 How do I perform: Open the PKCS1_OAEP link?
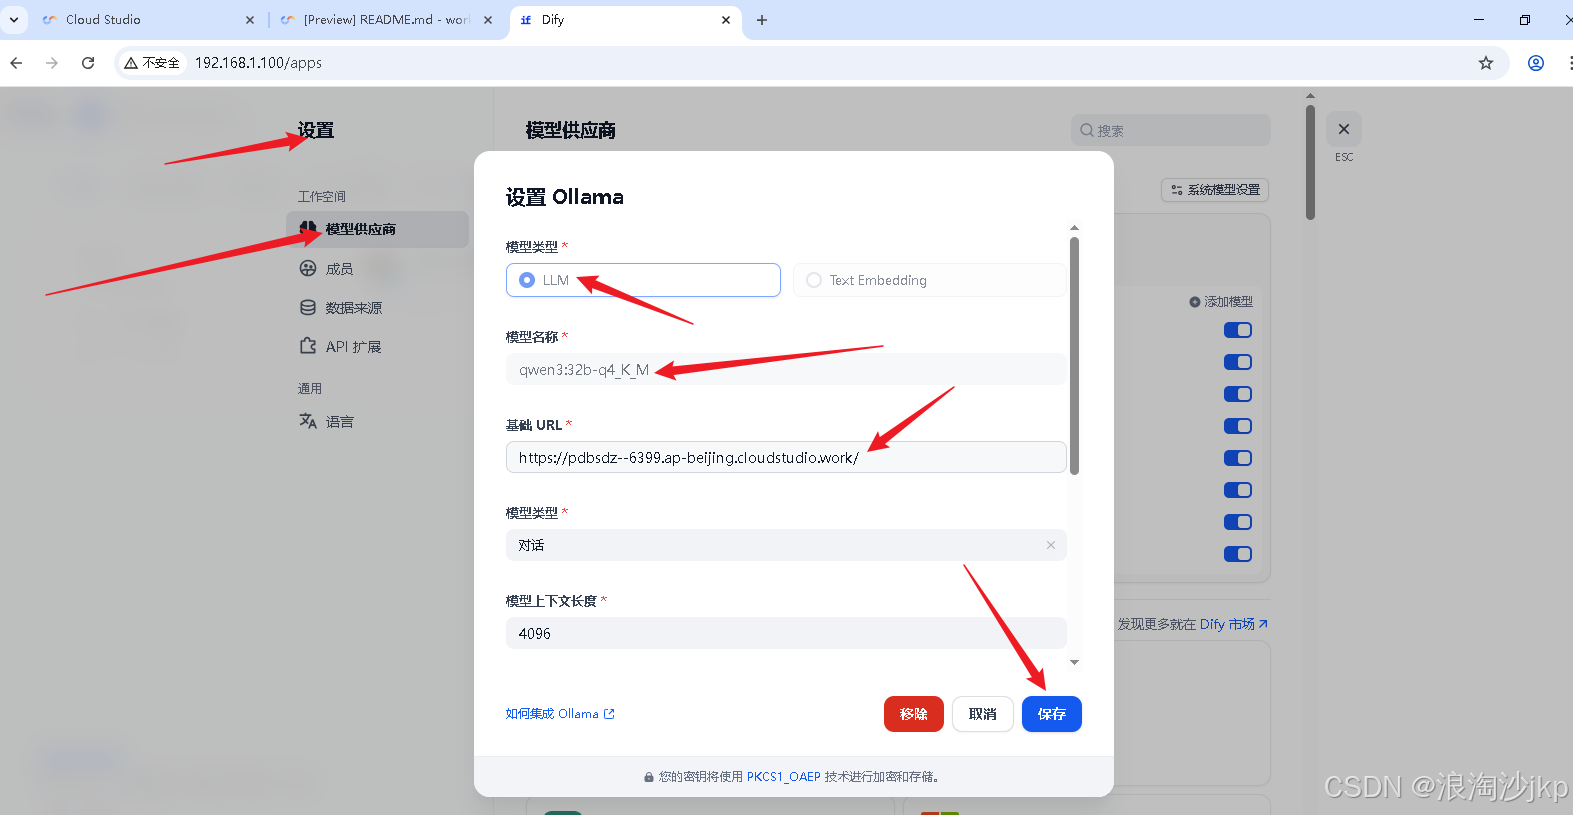click(x=783, y=777)
